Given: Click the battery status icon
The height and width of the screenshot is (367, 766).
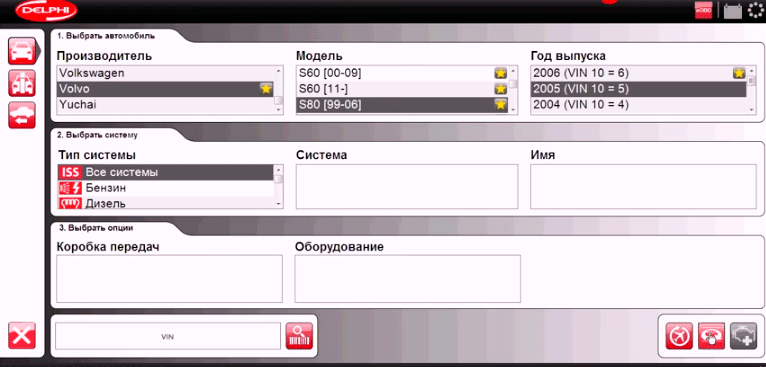Looking at the screenshot, I should [x=733, y=11].
